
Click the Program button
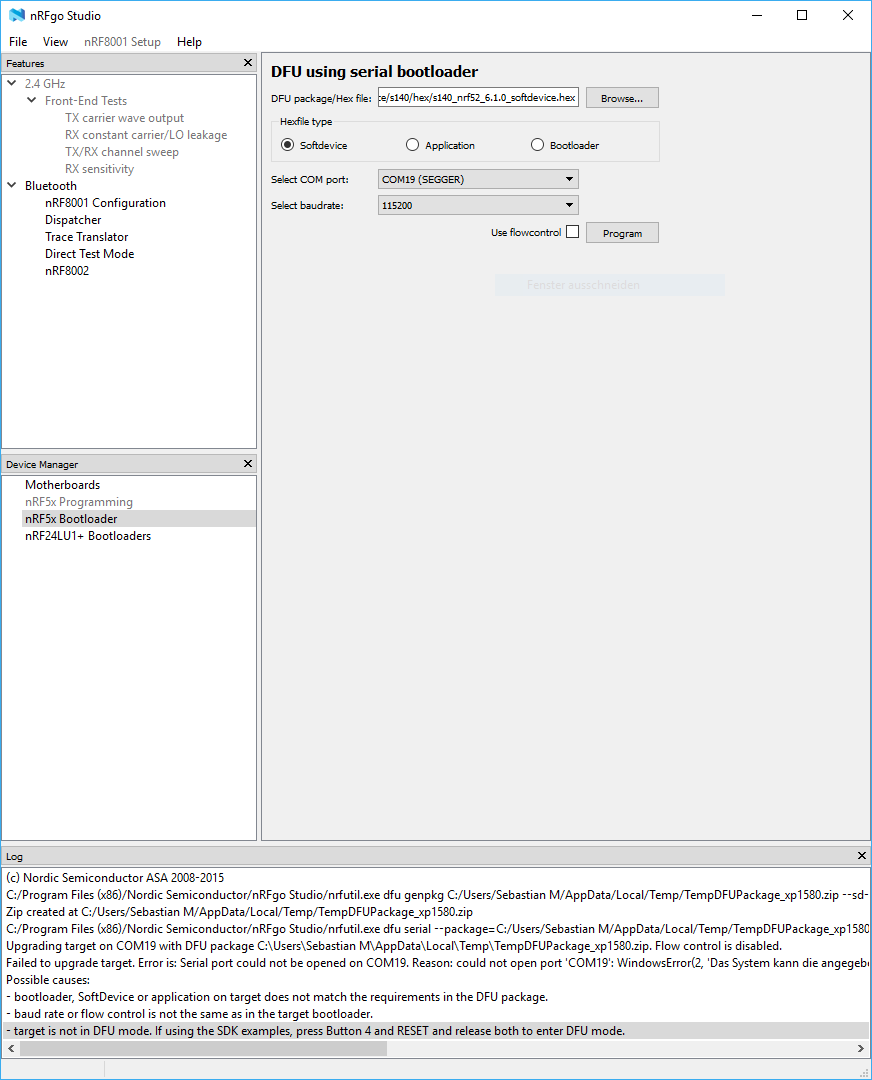[622, 233]
